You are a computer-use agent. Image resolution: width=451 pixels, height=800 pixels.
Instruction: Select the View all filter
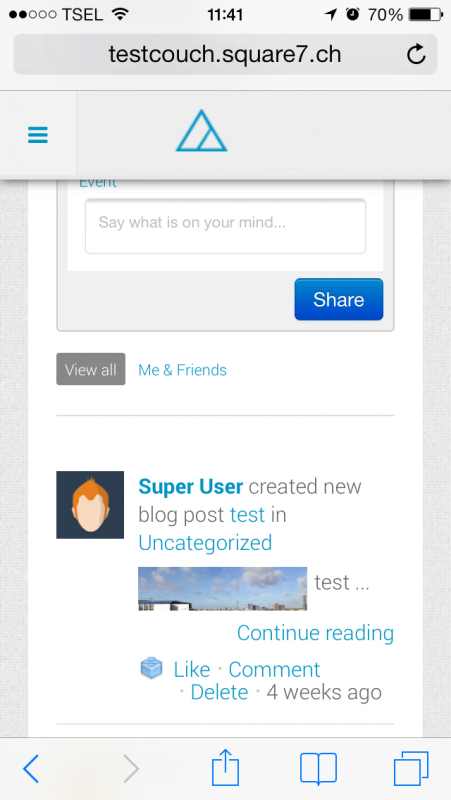coord(91,369)
